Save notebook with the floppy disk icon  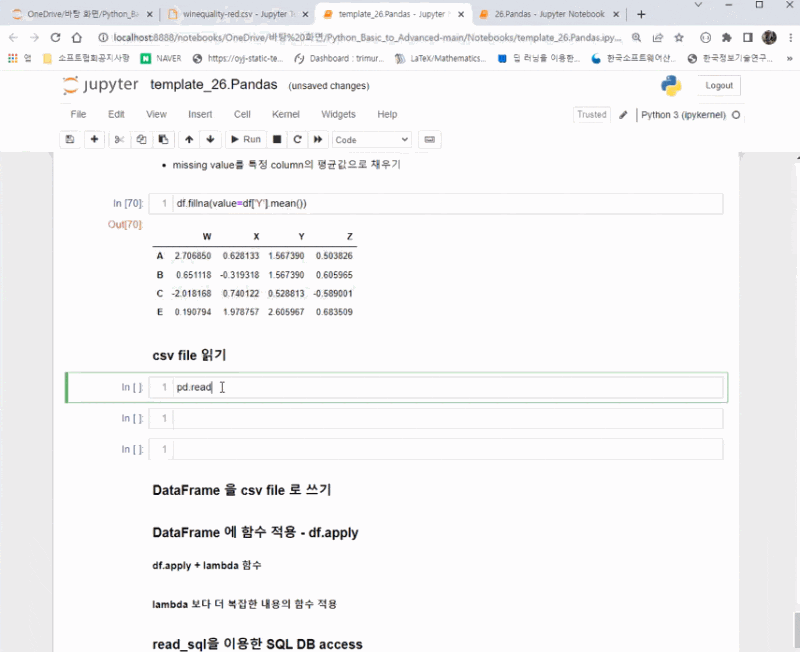click(x=70, y=139)
